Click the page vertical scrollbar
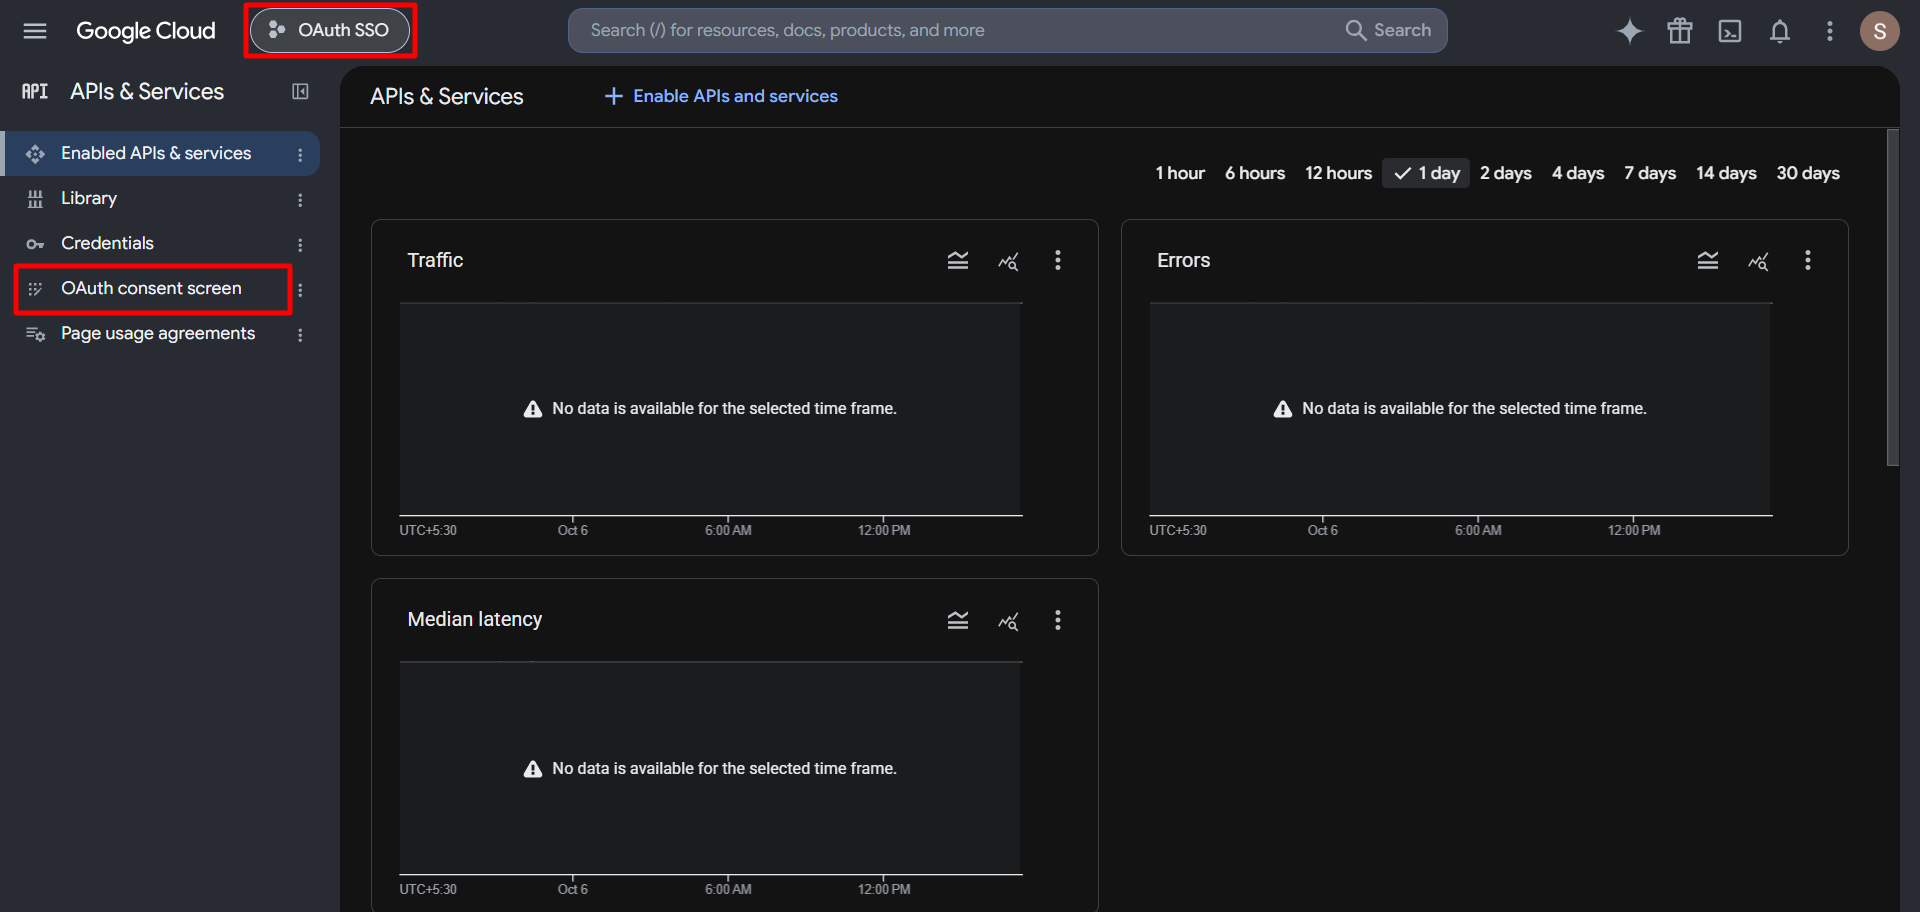Viewport: 1920px width, 912px height. pos(1892,297)
